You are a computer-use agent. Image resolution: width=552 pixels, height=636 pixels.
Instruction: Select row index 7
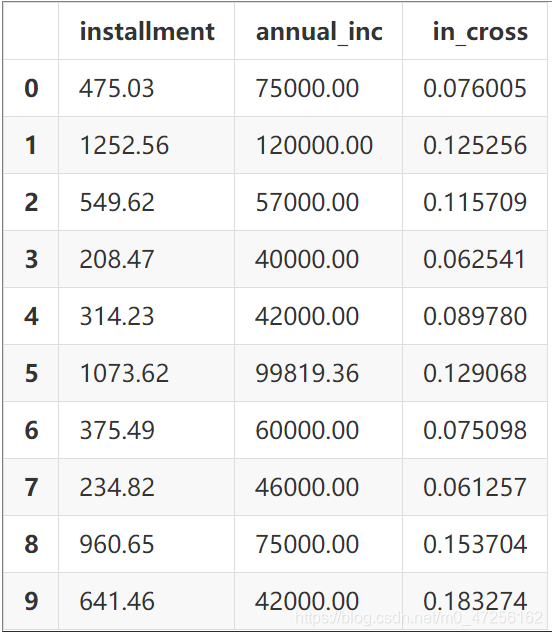(x=32, y=487)
